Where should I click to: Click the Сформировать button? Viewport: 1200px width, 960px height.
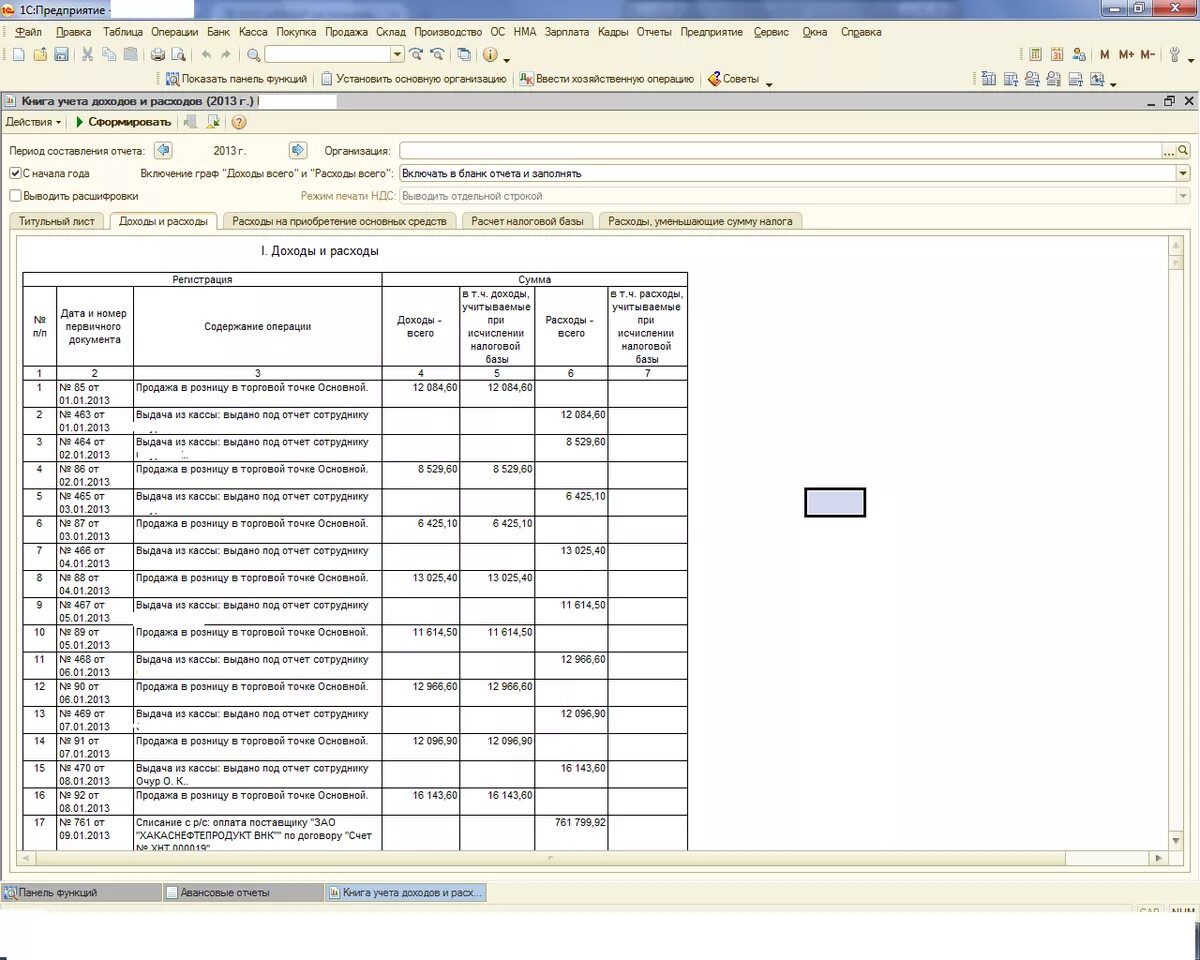tap(123, 122)
